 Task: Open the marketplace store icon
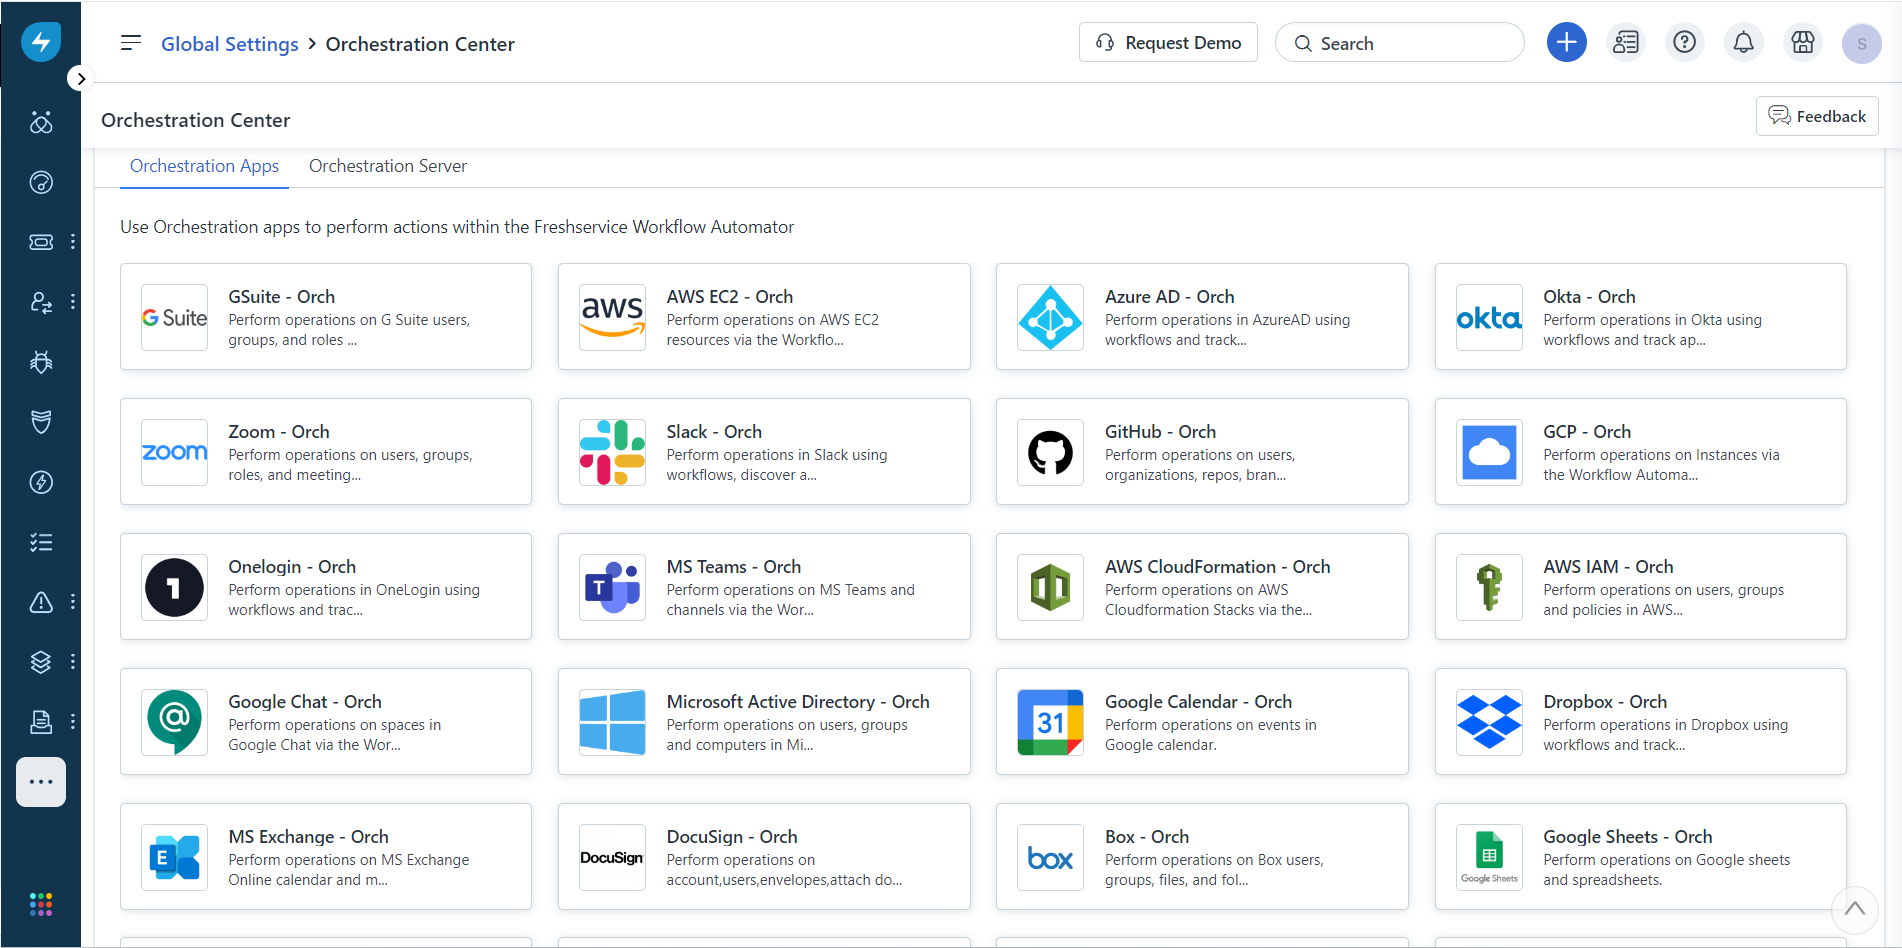click(x=1803, y=42)
